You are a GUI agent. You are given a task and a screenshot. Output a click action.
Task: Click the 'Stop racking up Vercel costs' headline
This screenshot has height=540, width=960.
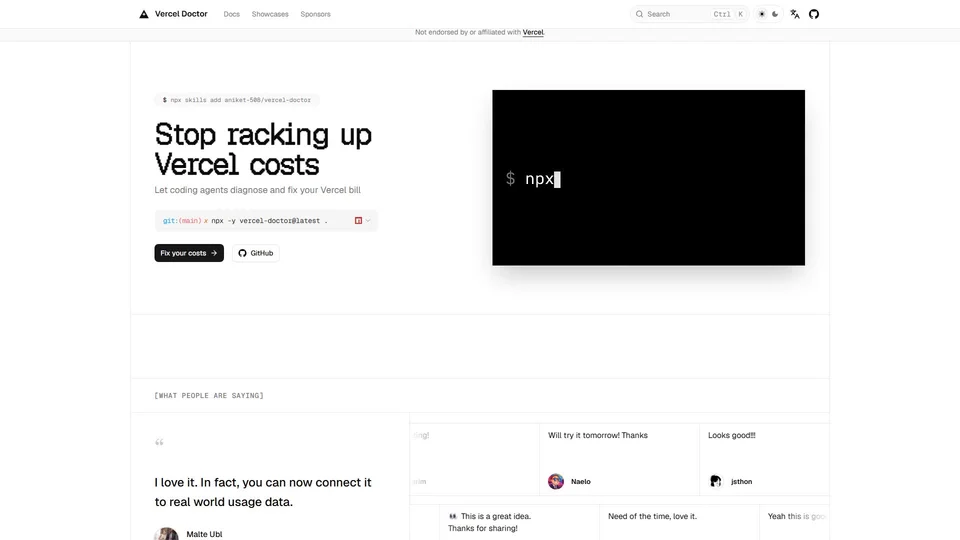coord(263,149)
